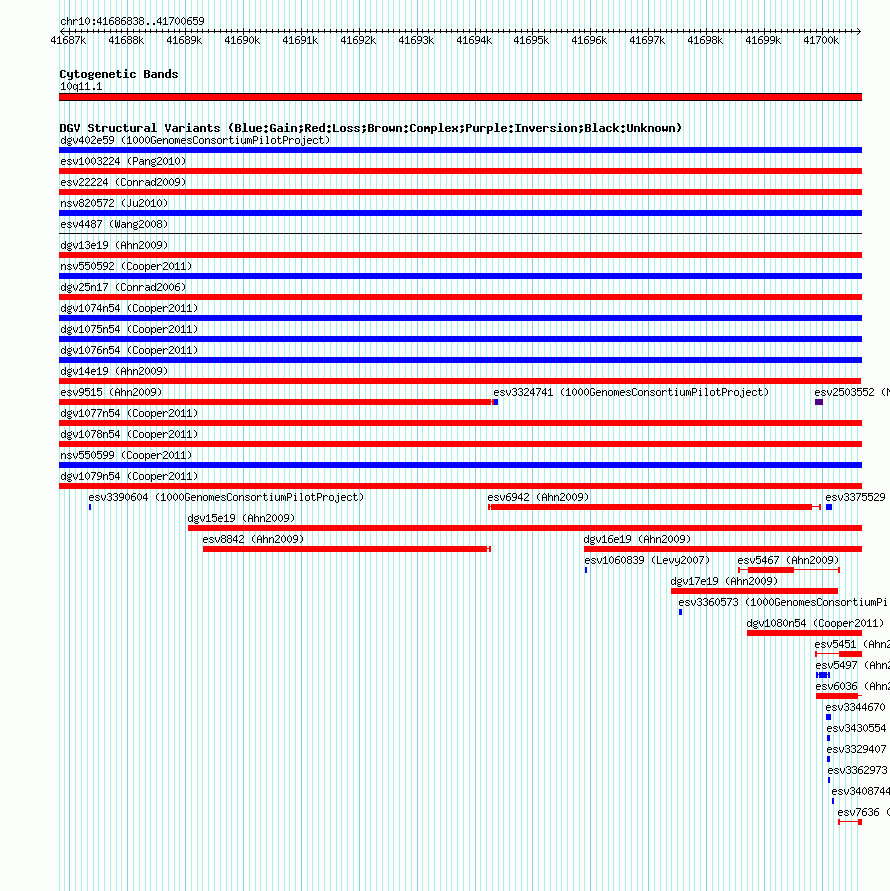Click blue bar beneath nsv550592 (Cooper2011)
Viewport: 890px width, 891px height.
pyautogui.click(x=460, y=276)
